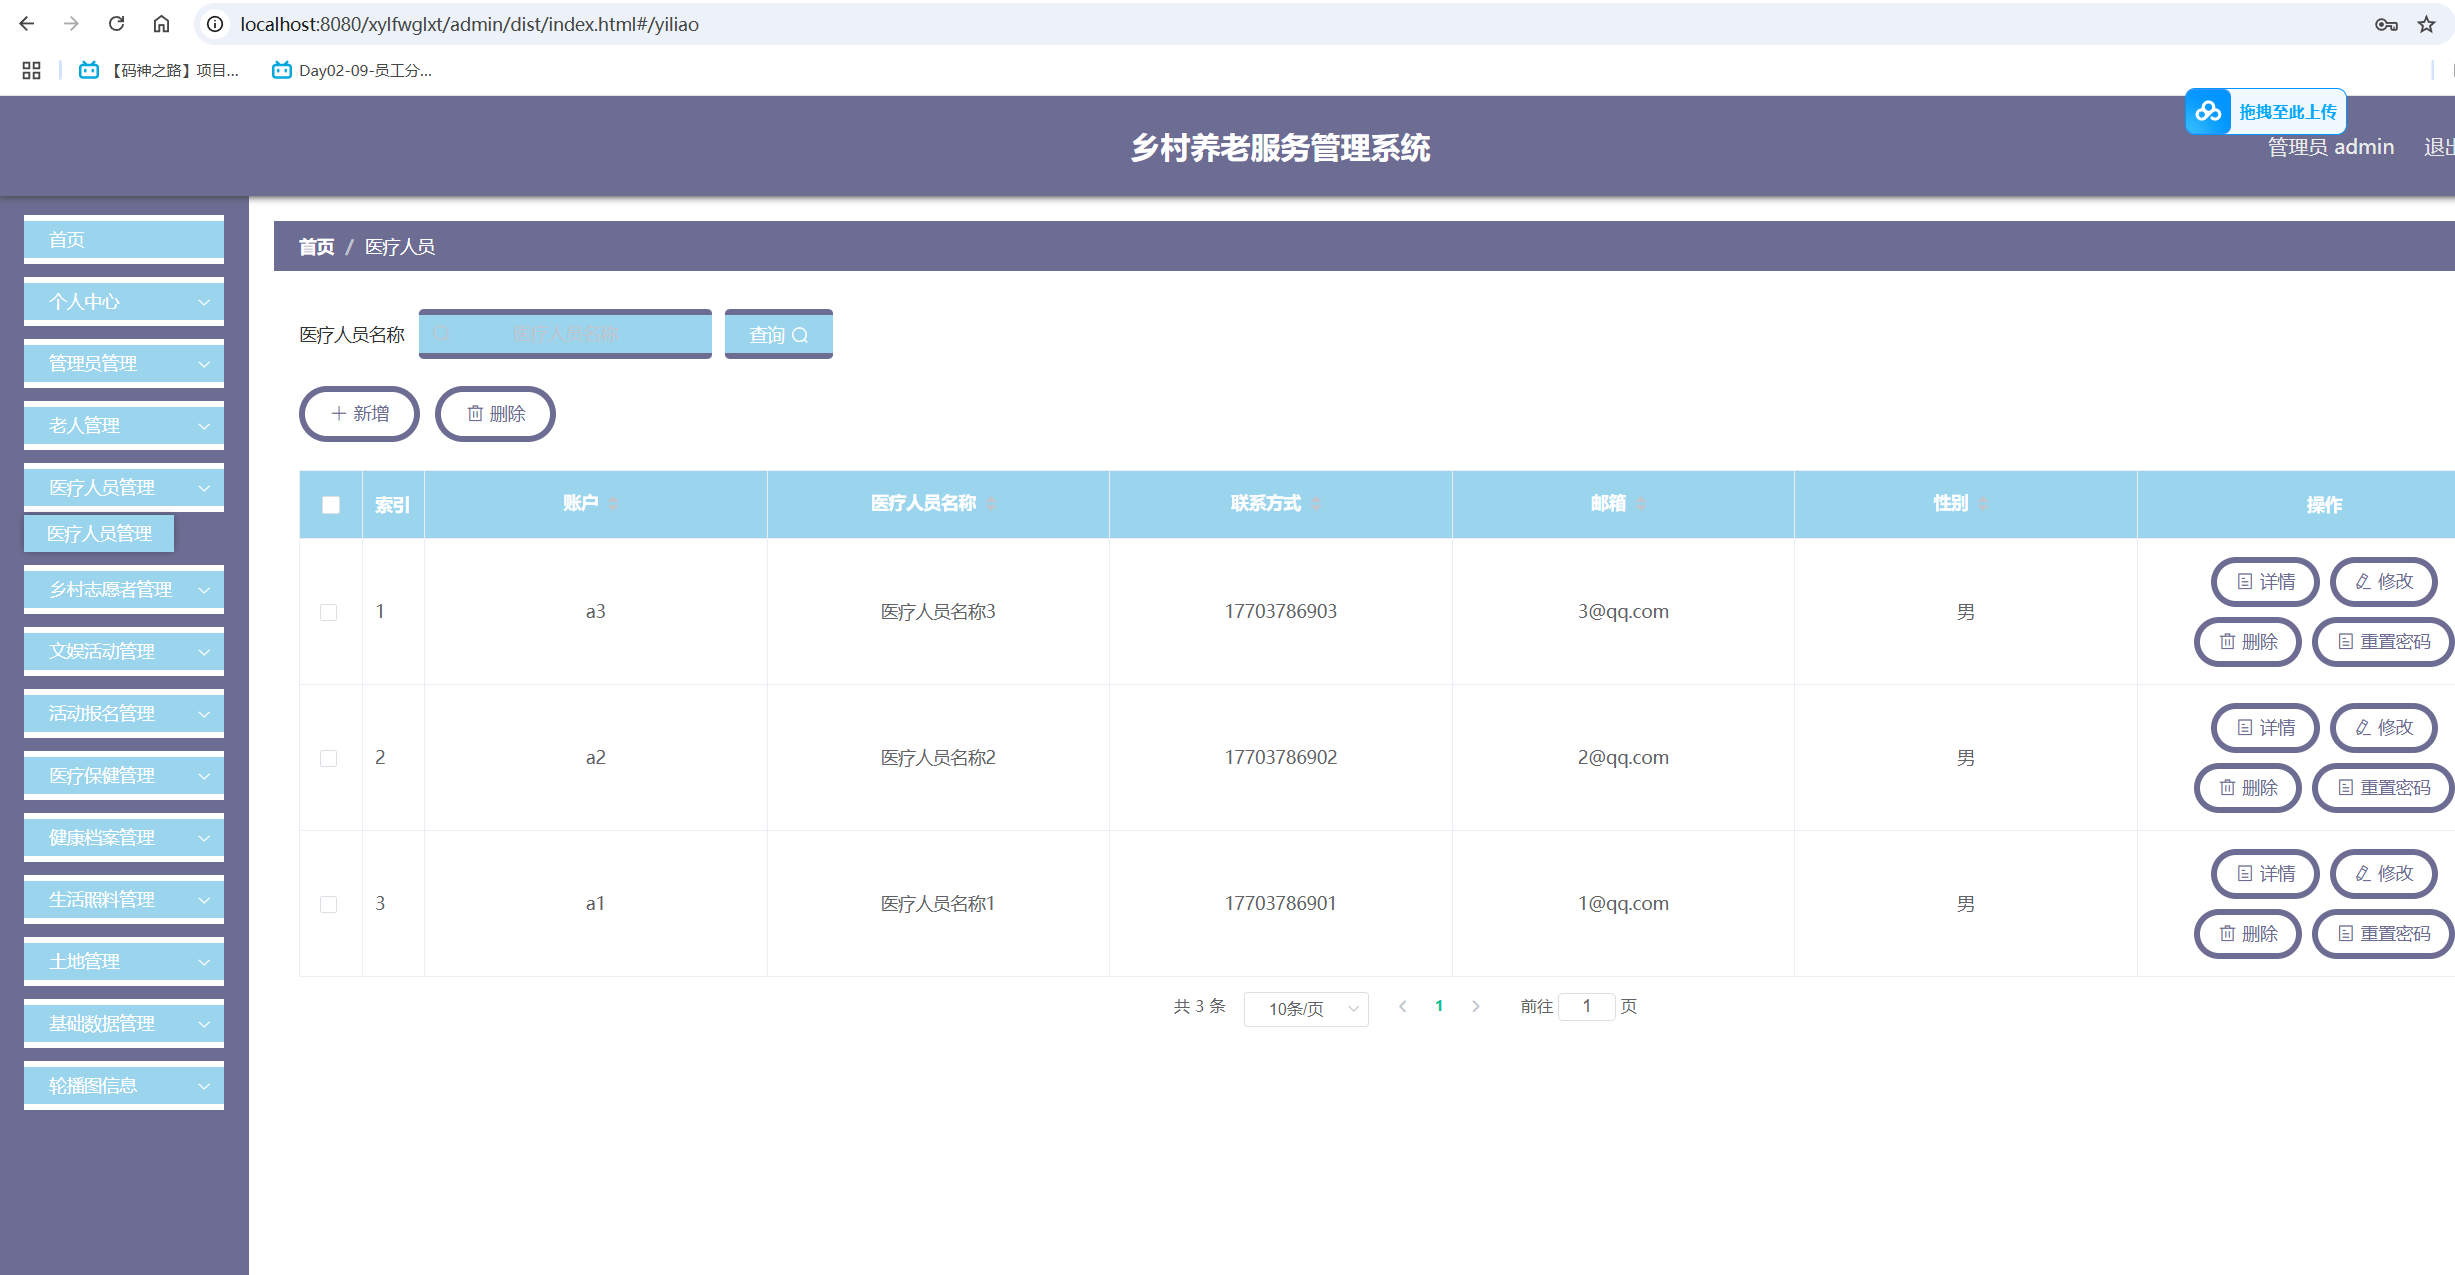Click 重置密码 for account a1
Image resolution: width=2455 pixels, height=1275 pixels.
click(2384, 934)
